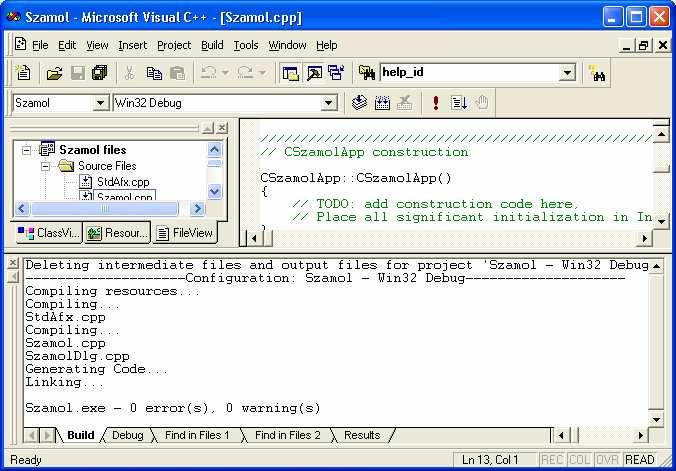Viewport: 676px width, 471px height.
Task: Open the Build menu
Action: 212,45
